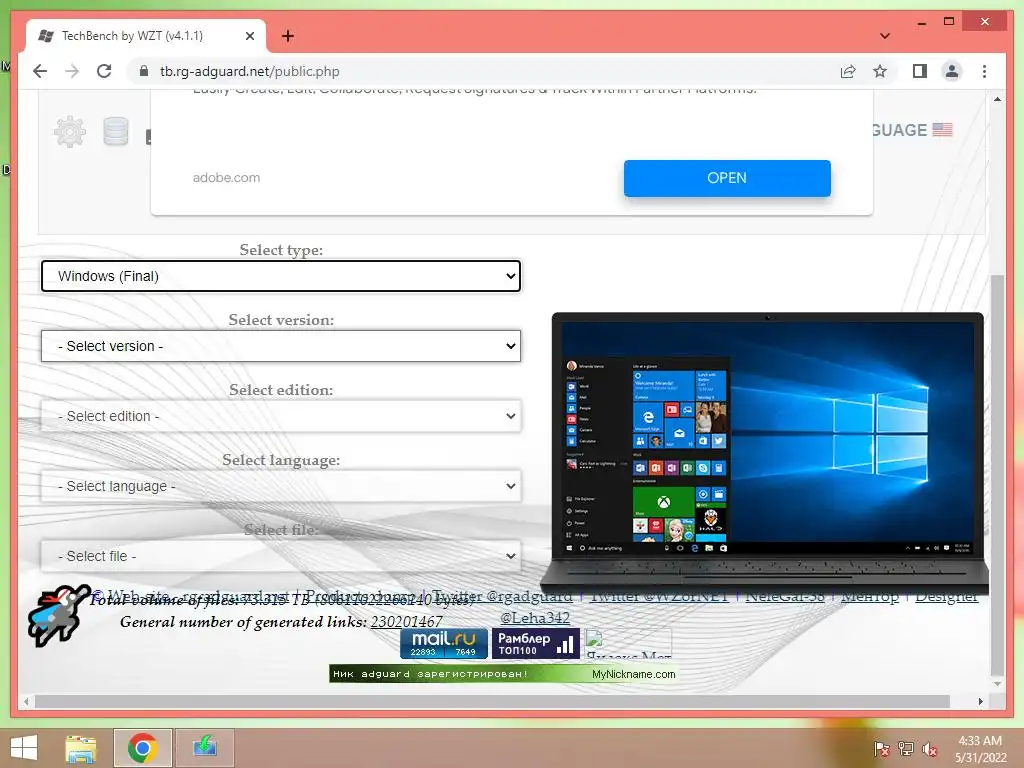Toggle the Chrome side panel icon
The image size is (1024, 768).
click(x=920, y=71)
